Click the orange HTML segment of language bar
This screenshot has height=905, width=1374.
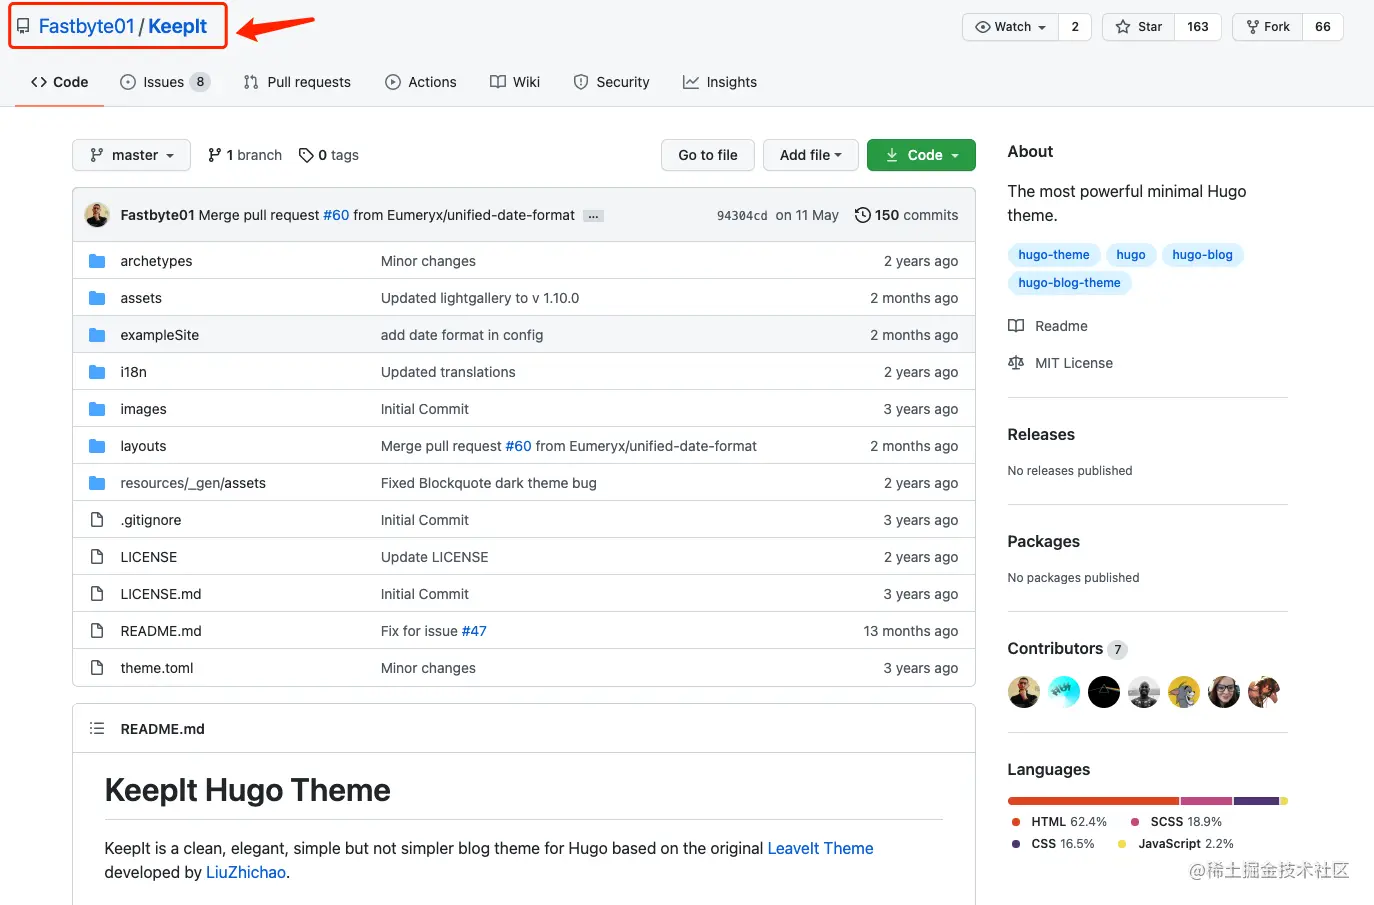point(1093,801)
